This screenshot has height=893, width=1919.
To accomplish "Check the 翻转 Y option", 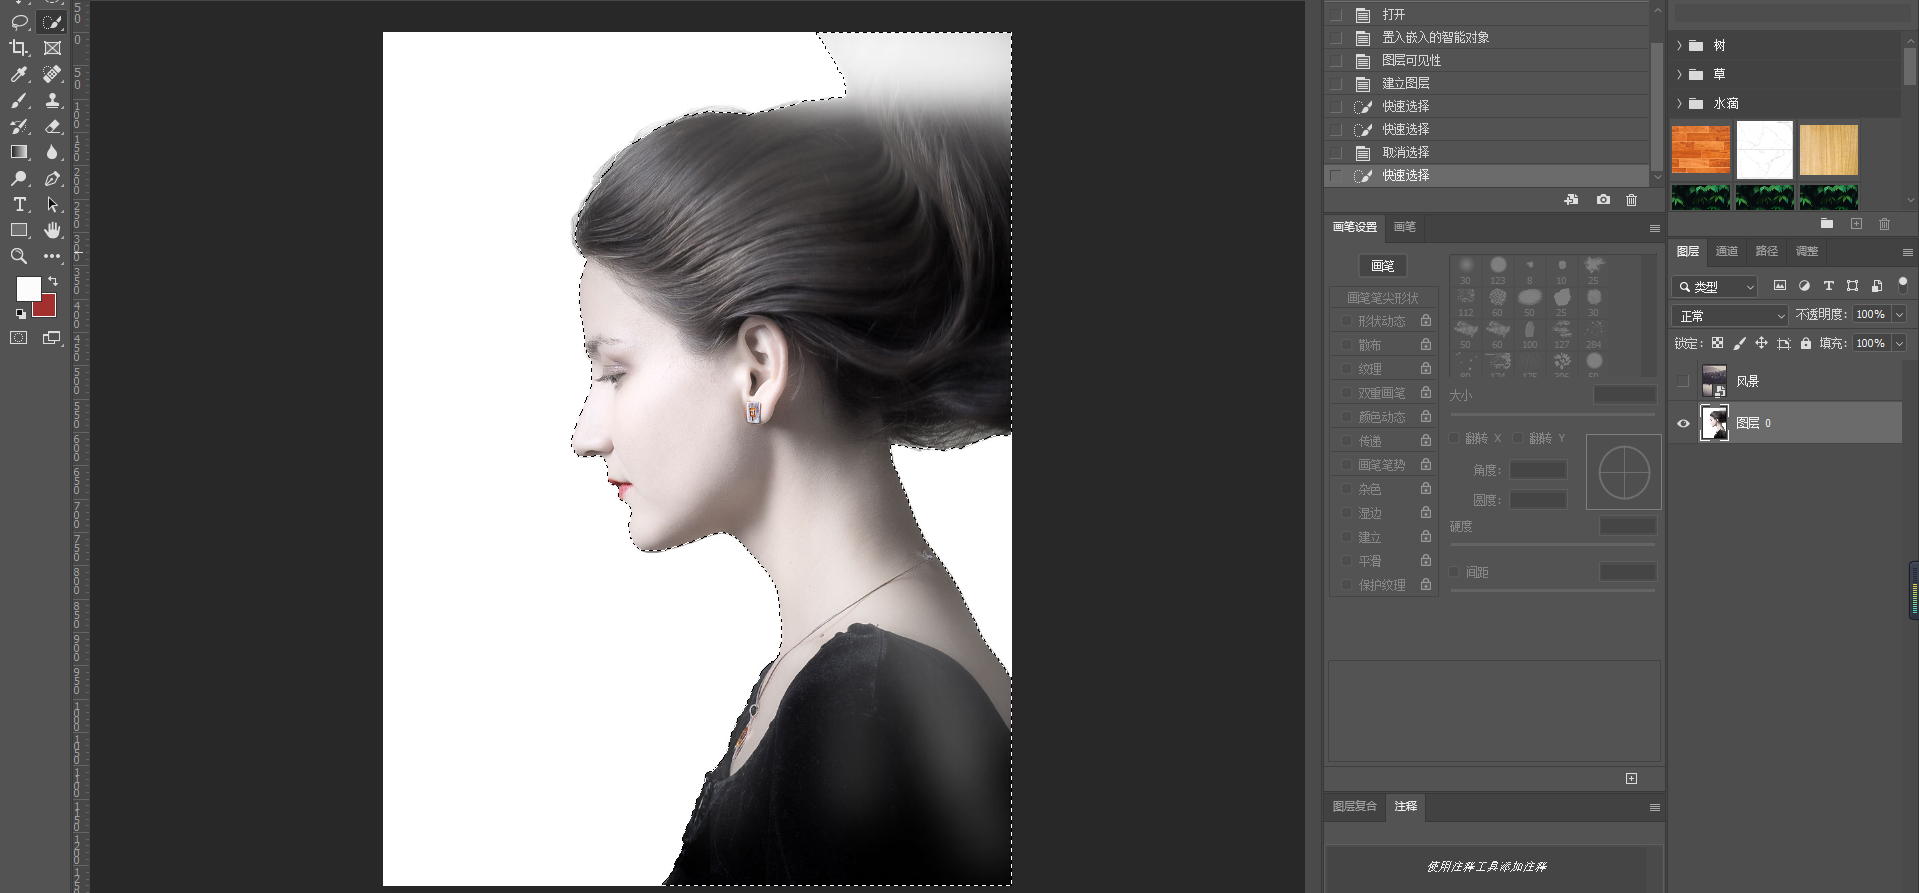I will (x=1518, y=438).
